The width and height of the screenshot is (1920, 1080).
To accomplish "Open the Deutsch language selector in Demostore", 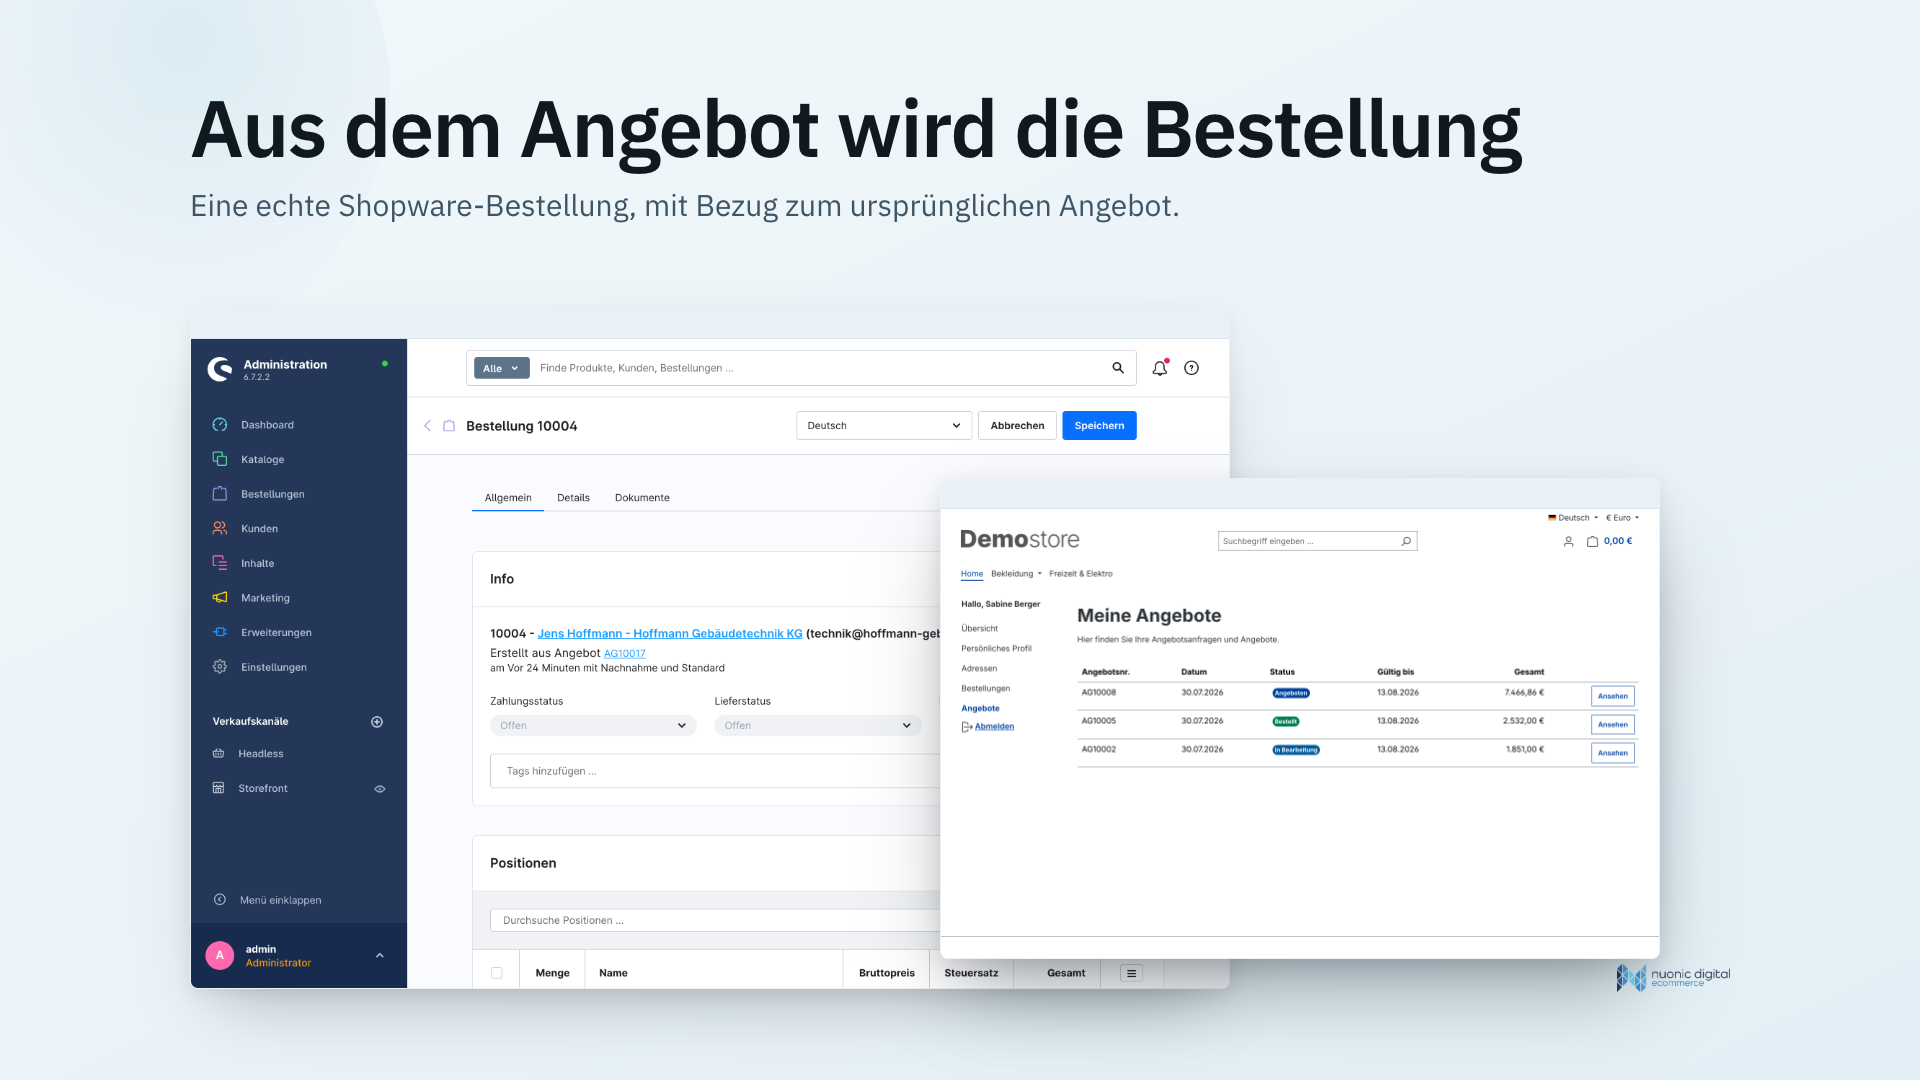I will tap(1573, 518).
